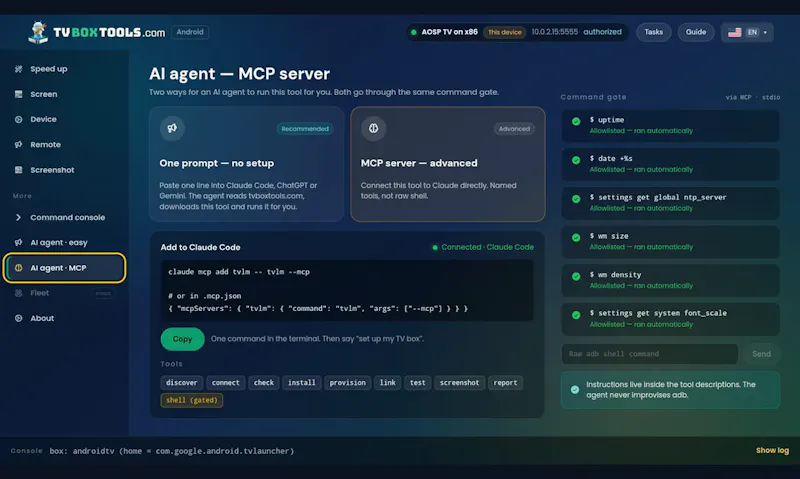This screenshot has height=479, width=800.
Task: Open the Speed up section
Action: coord(64,69)
